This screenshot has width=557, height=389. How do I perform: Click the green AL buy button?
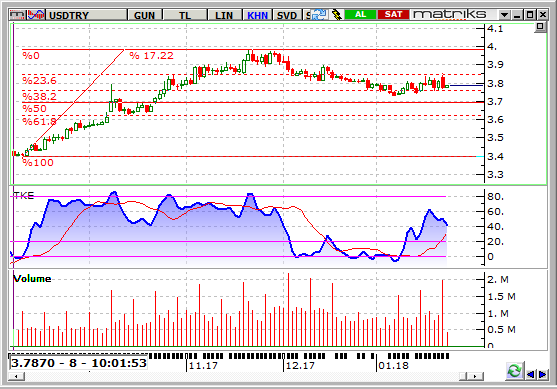point(360,15)
